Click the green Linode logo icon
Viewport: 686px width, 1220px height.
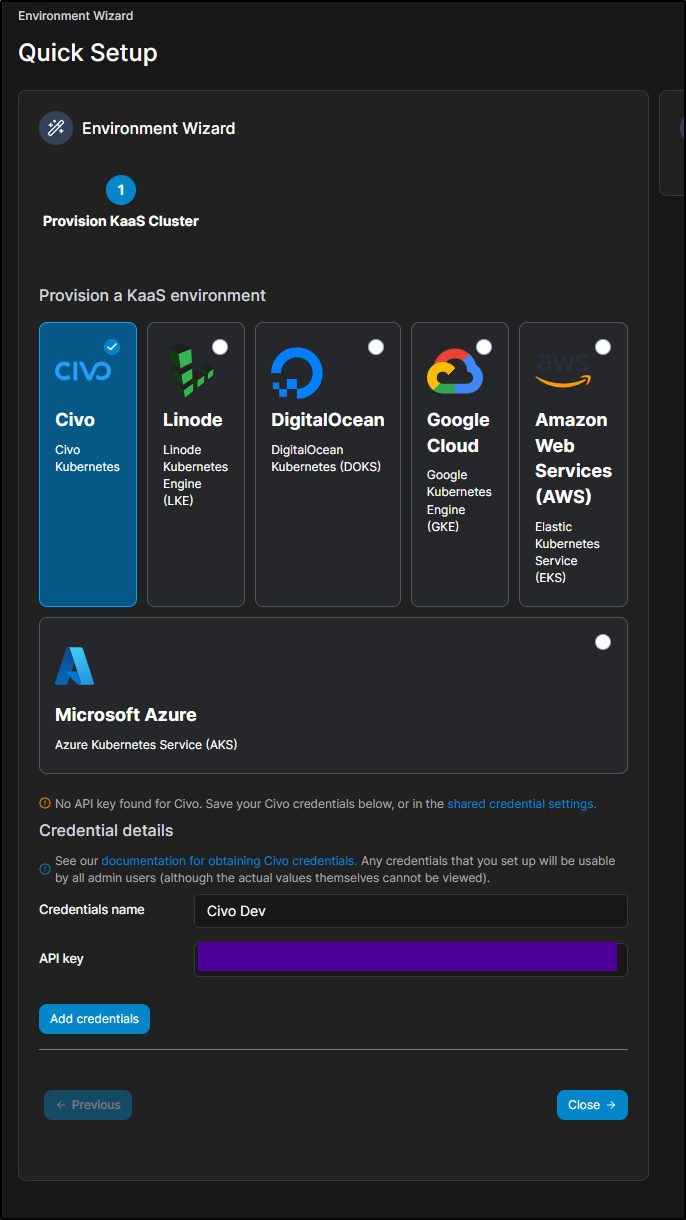click(190, 372)
